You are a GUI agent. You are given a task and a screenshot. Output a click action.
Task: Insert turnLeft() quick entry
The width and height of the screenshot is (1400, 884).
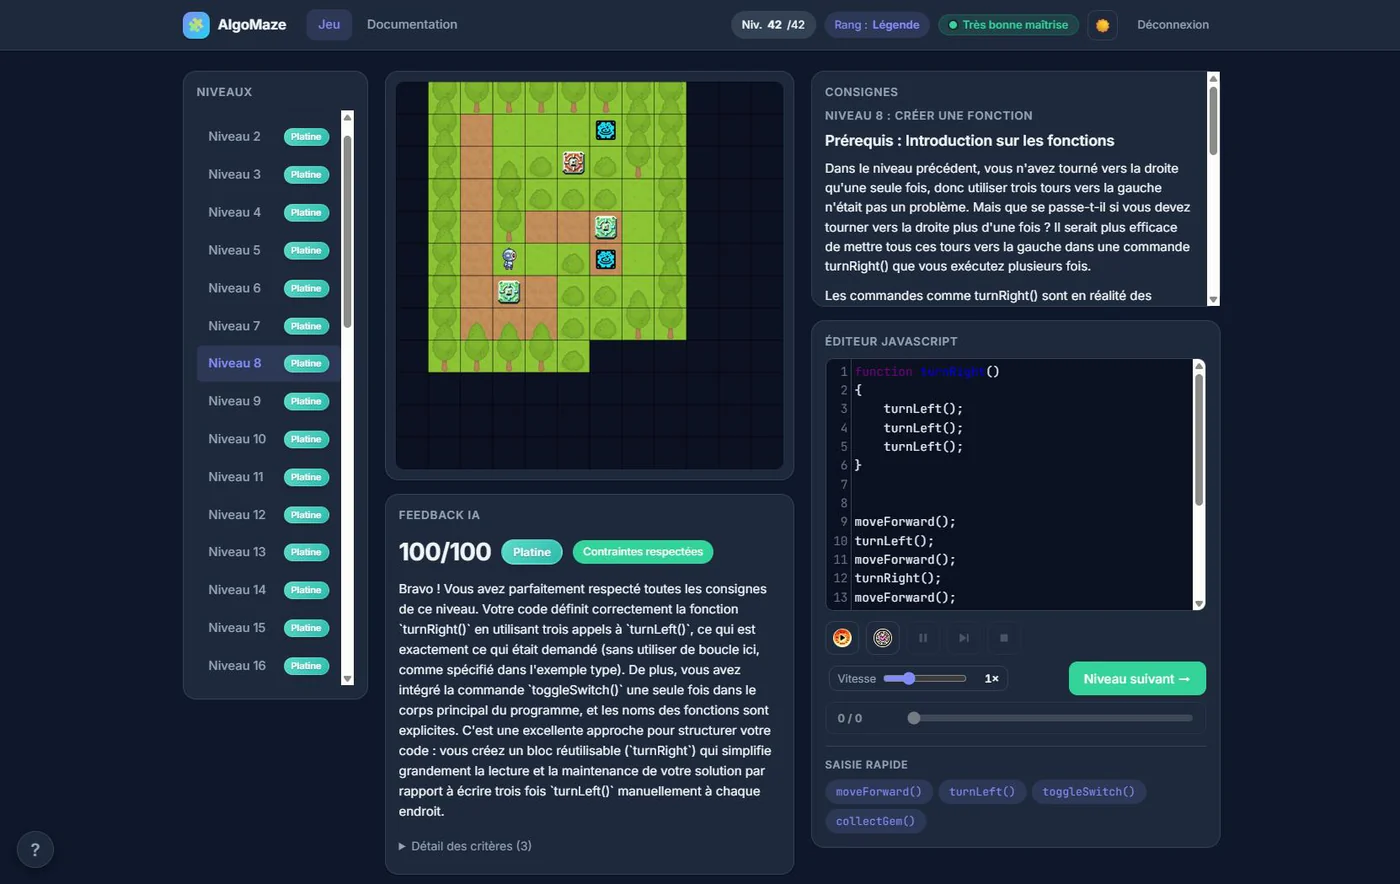982,792
